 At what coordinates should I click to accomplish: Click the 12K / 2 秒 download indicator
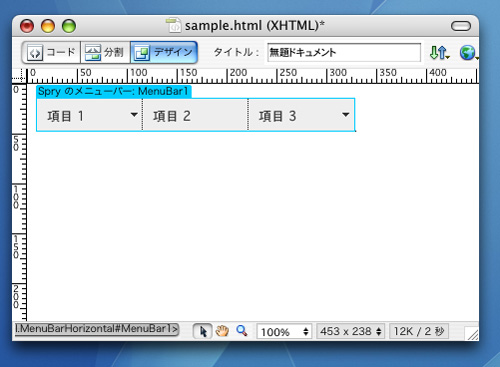[x=419, y=331]
